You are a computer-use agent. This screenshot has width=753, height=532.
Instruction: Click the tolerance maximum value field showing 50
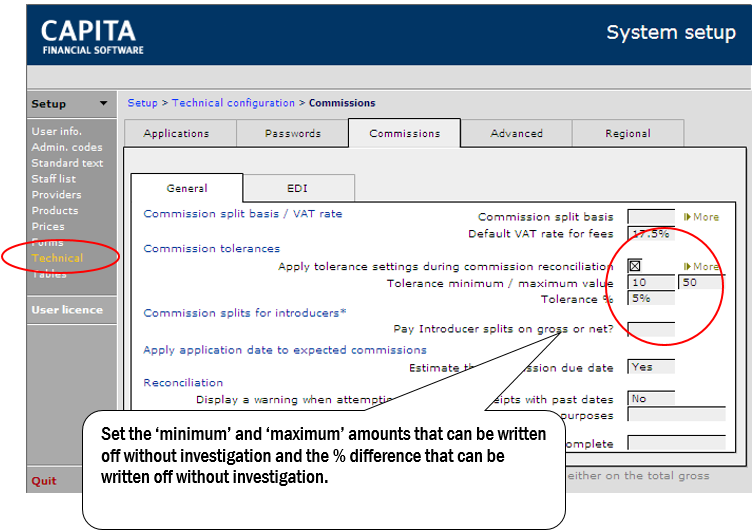tap(701, 282)
